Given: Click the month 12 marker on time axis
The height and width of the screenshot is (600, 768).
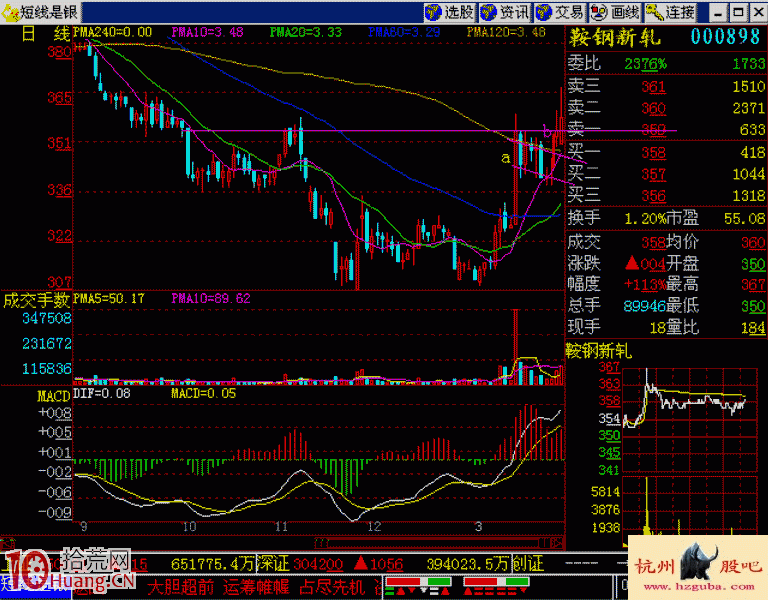Looking at the screenshot, I should pyautogui.click(x=374, y=527).
